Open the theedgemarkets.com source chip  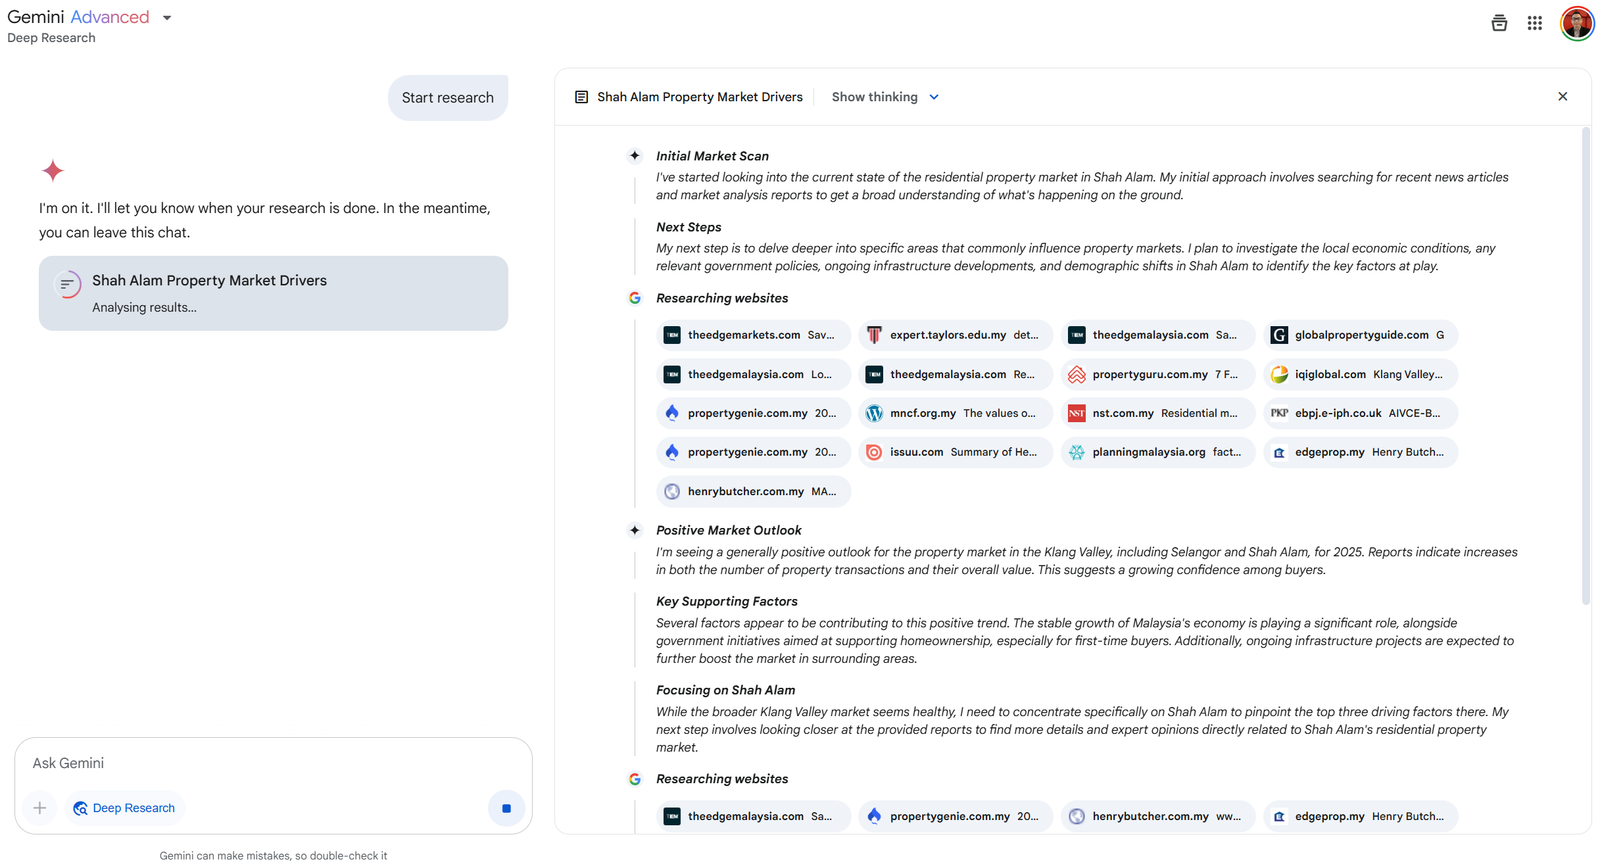(753, 335)
